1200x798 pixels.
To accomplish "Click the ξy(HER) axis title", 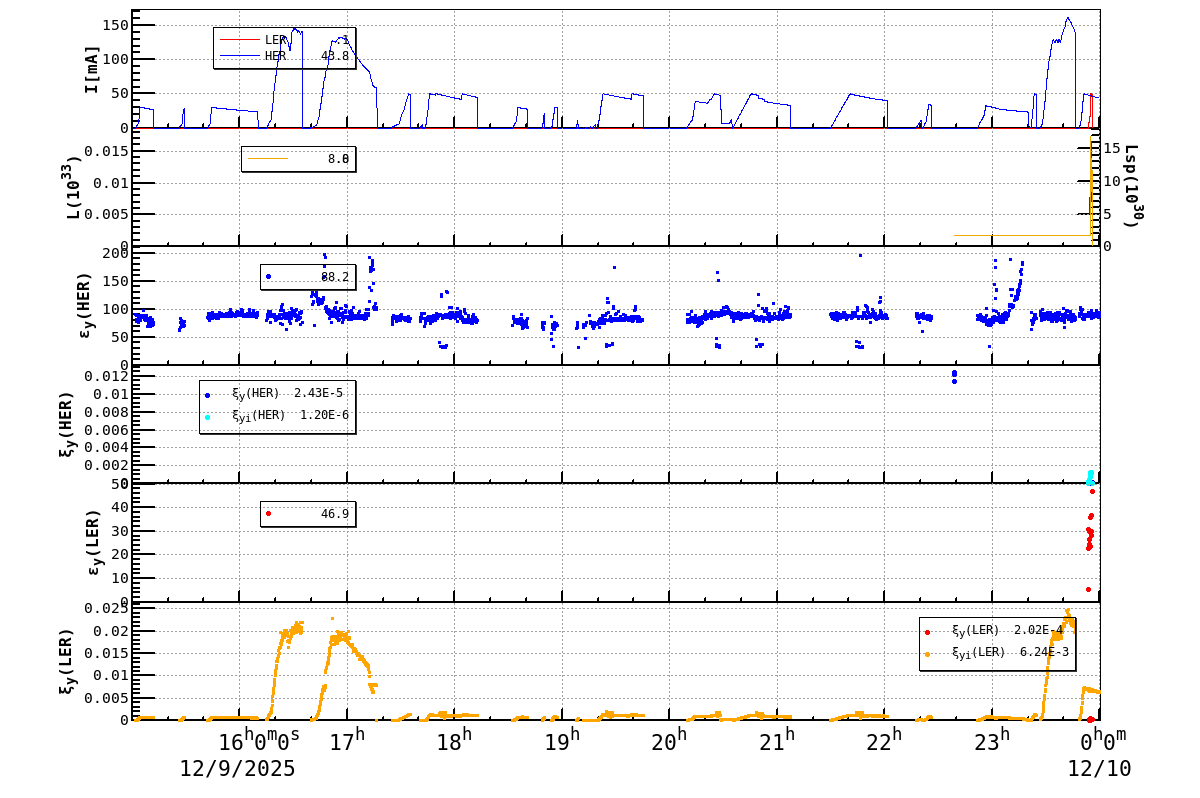I will (x=67, y=424).
